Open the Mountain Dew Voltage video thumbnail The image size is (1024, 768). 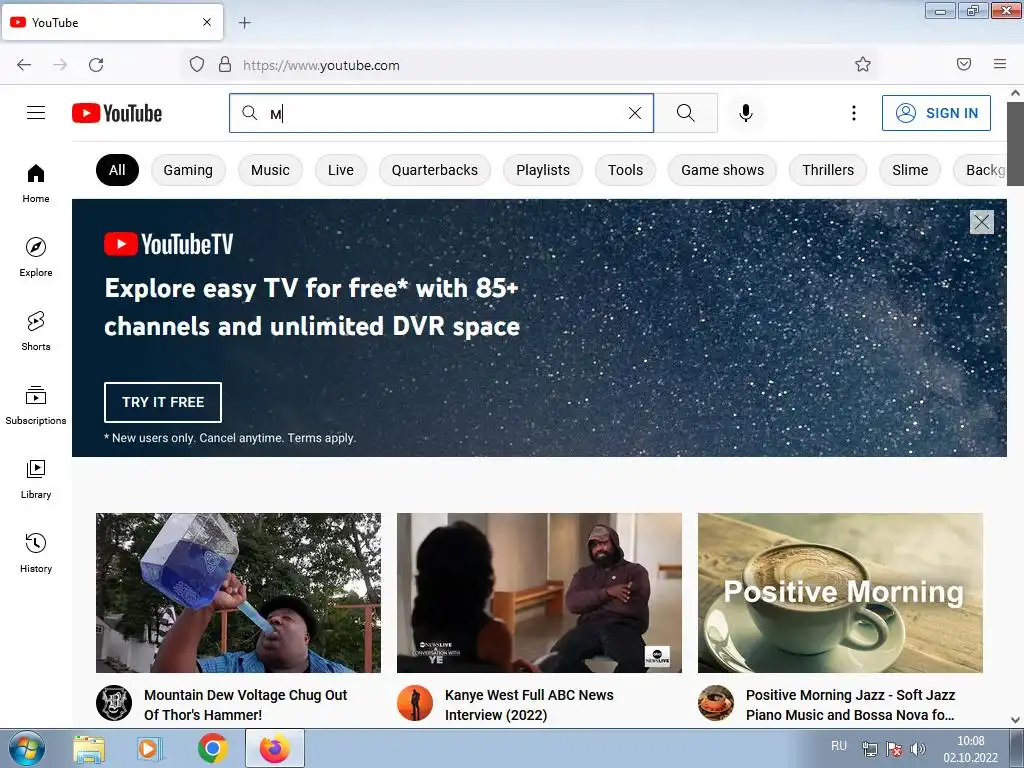pyautogui.click(x=238, y=593)
